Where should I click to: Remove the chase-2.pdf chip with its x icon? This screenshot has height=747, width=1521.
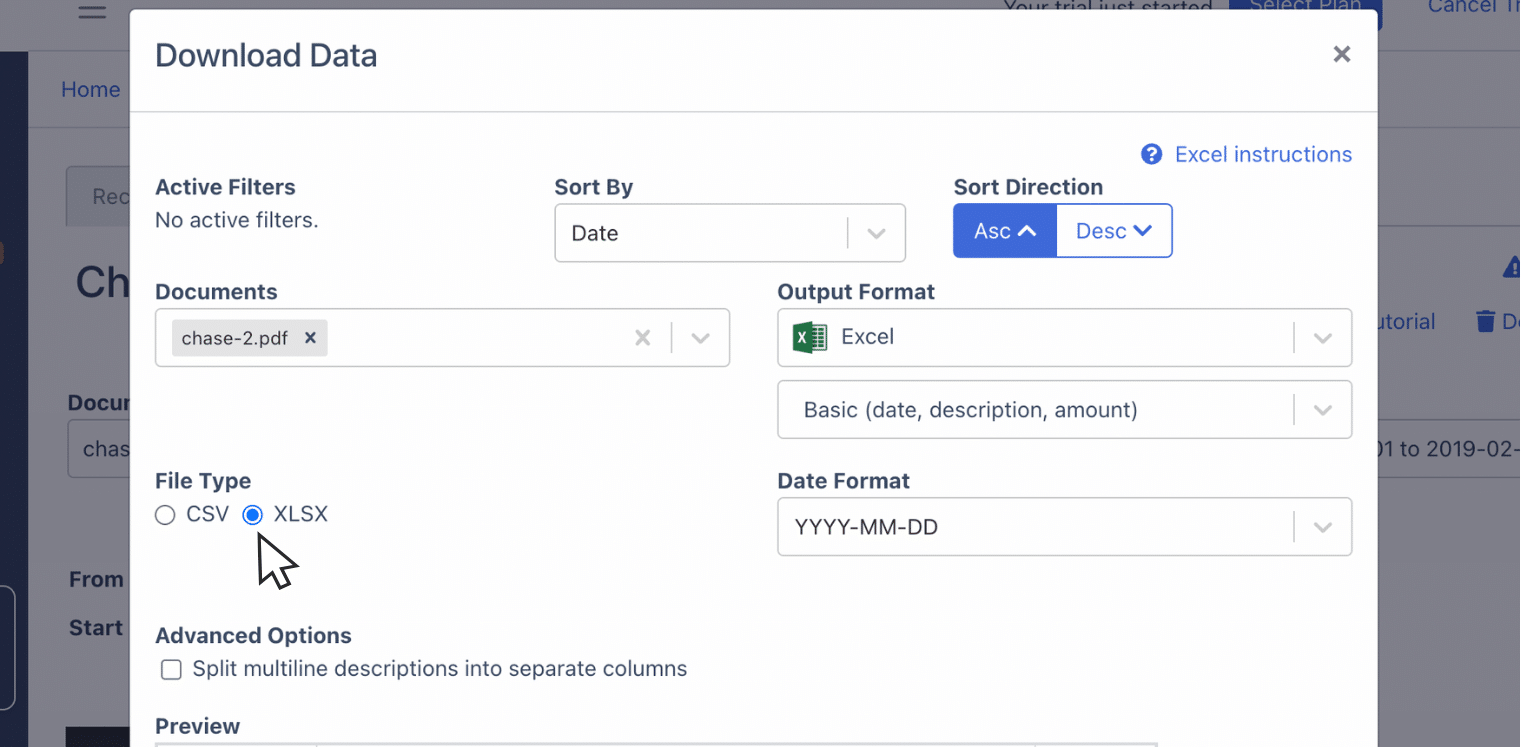pos(310,337)
